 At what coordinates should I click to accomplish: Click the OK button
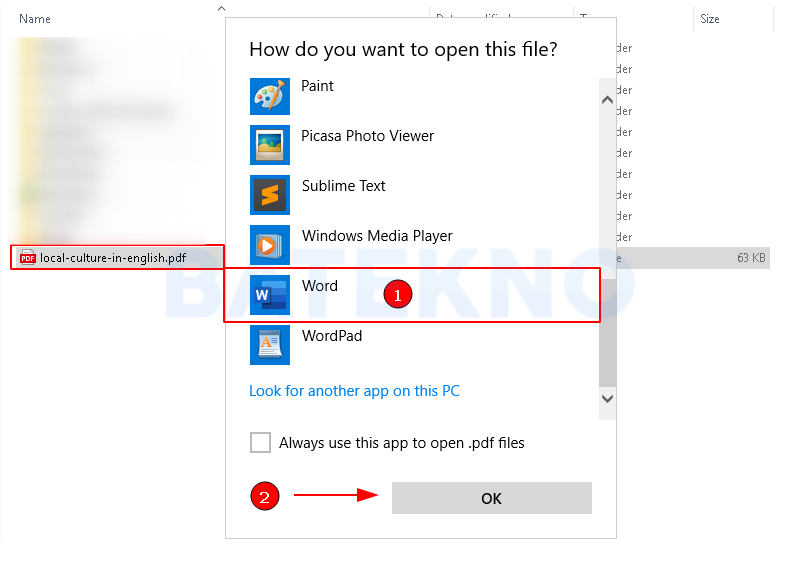[x=492, y=498]
